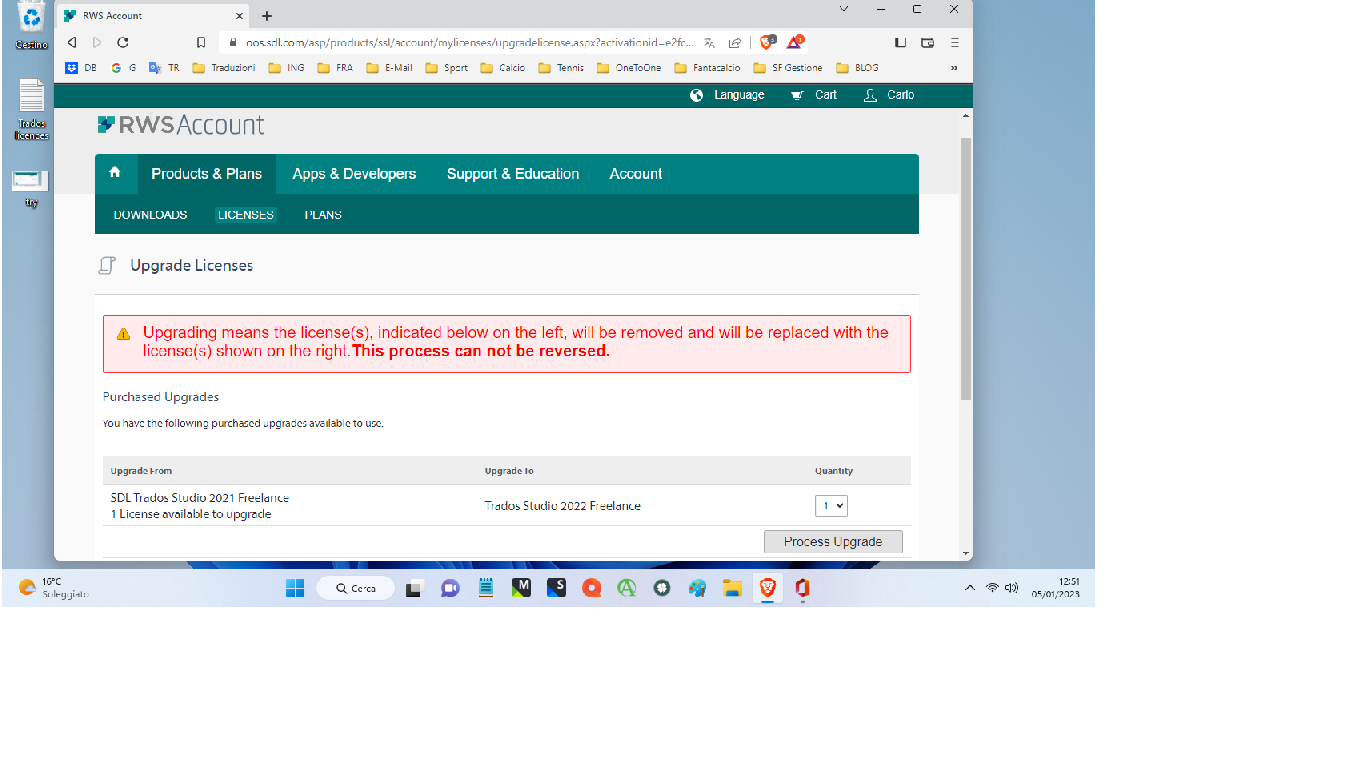Click the scroll icon beside Upgrade Licenses heading

[107, 264]
